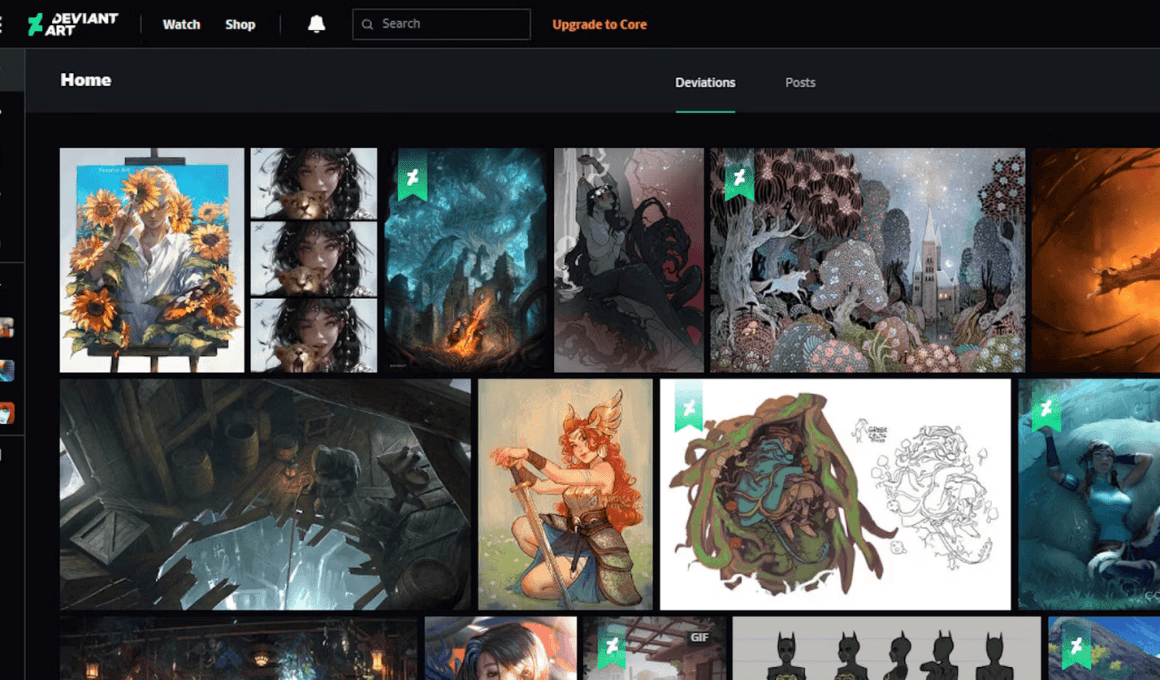The height and width of the screenshot is (680, 1160).
Task: Open the sunflower painting on easel artwork
Action: coord(152,260)
